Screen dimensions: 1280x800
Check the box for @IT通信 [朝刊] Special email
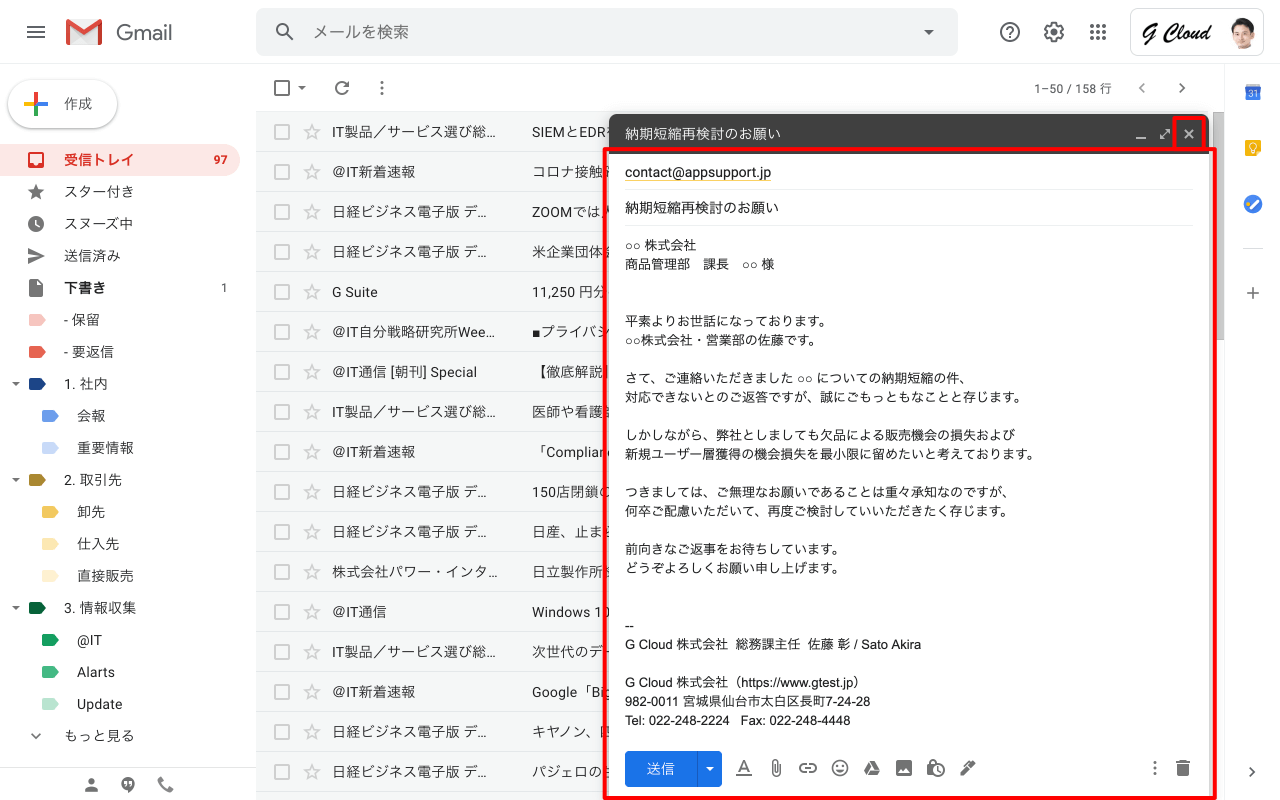coord(282,372)
